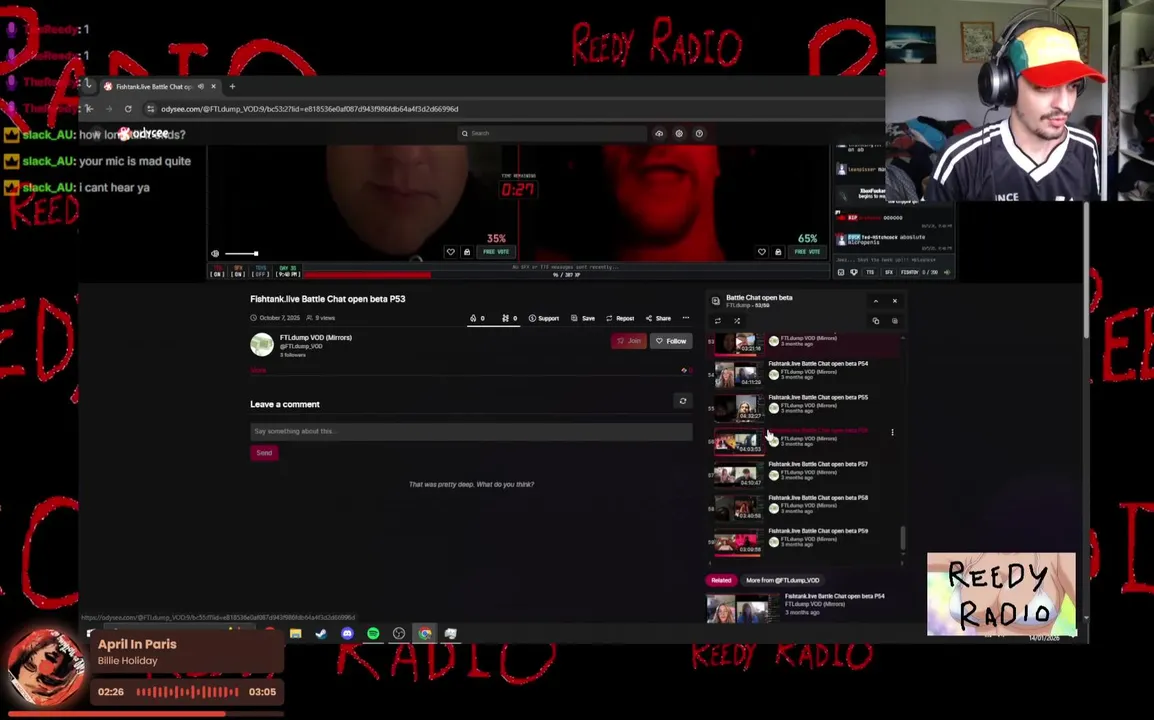Click lock icon beside right FREE VOTE
Viewport: 1154px width, 720px height.
pos(778,252)
